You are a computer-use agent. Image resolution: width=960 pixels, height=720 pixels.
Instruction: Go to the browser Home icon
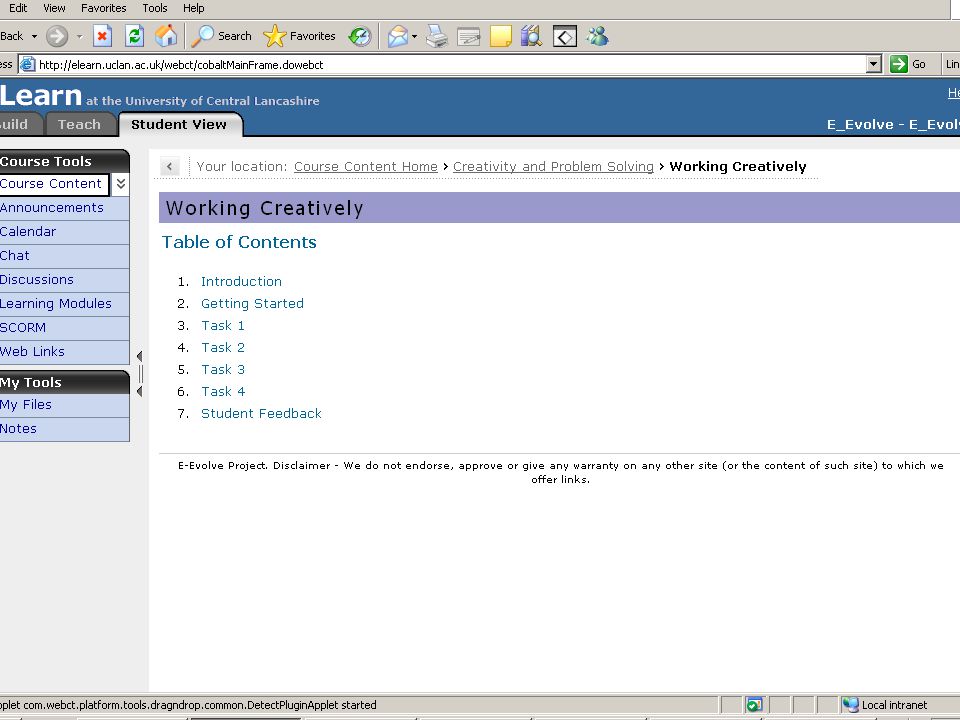click(166, 36)
